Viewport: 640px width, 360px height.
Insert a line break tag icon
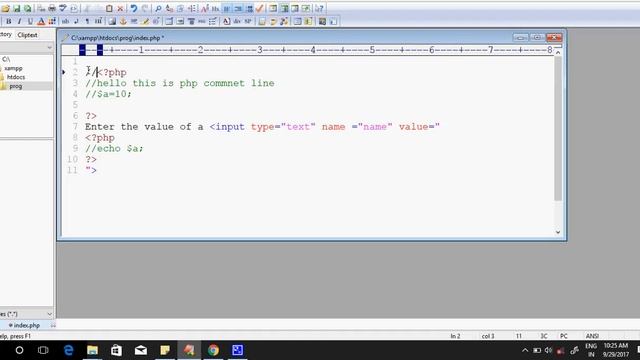(76, 21)
